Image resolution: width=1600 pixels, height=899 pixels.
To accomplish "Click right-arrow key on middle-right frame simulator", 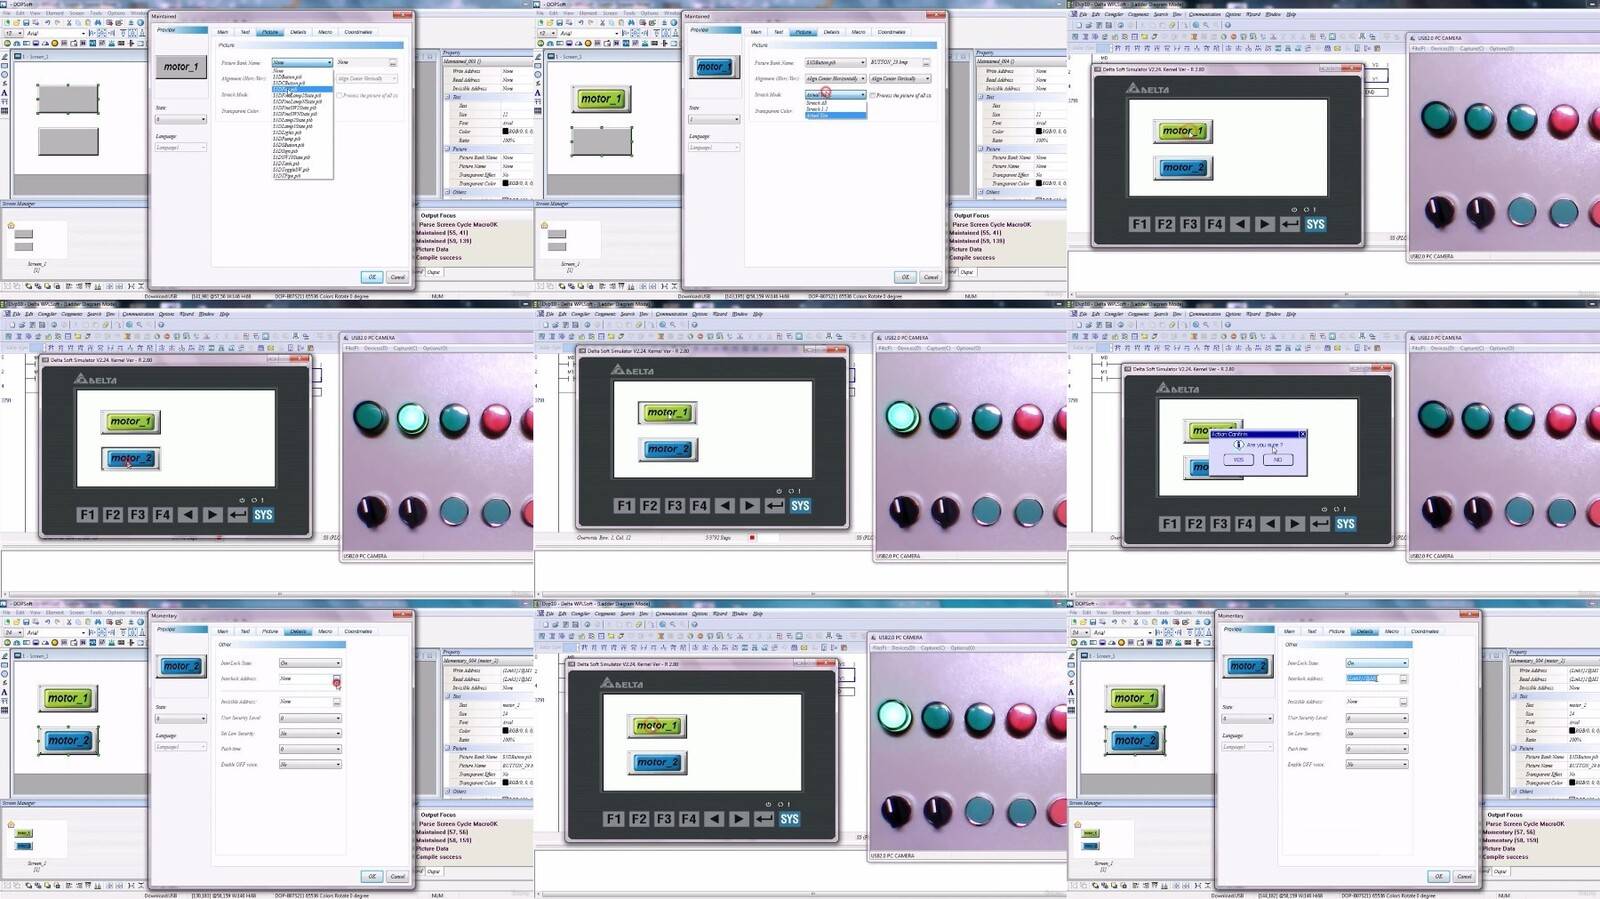I will coord(1295,523).
